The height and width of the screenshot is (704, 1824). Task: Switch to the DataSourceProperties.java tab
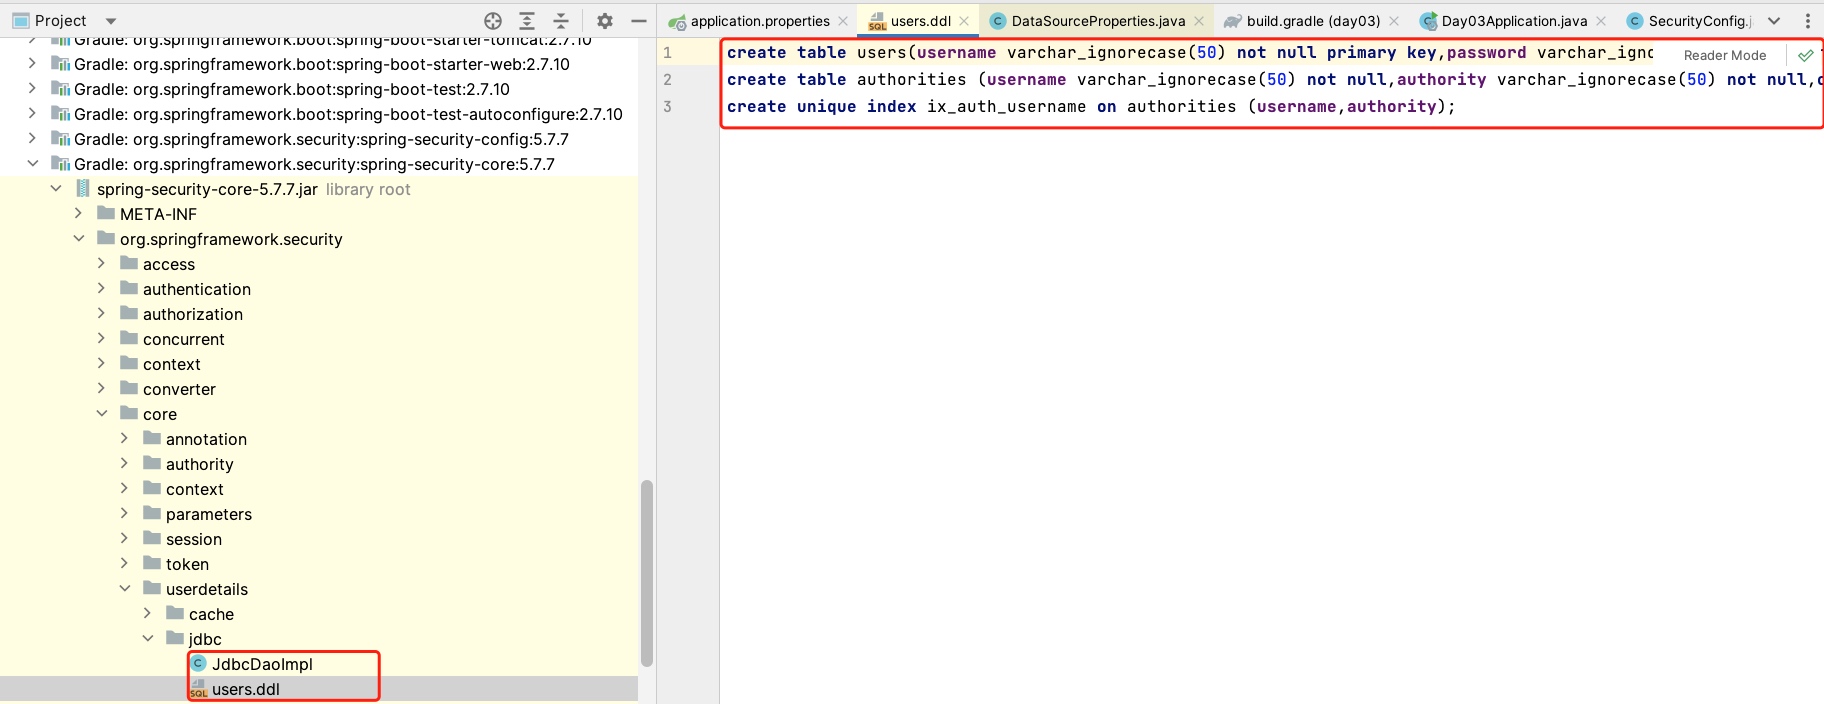tap(1098, 21)
